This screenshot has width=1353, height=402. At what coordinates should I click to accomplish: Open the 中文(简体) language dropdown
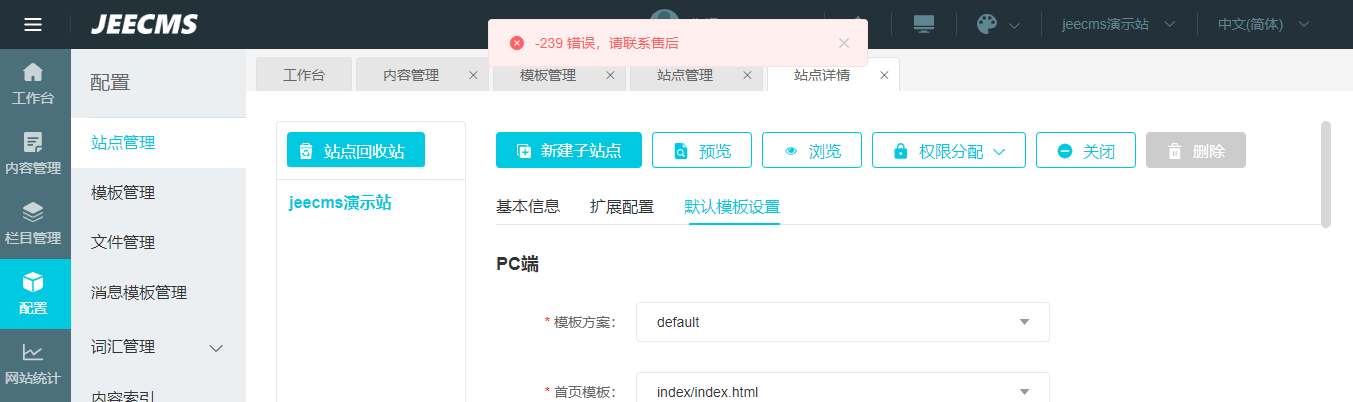click(1263, 24)
